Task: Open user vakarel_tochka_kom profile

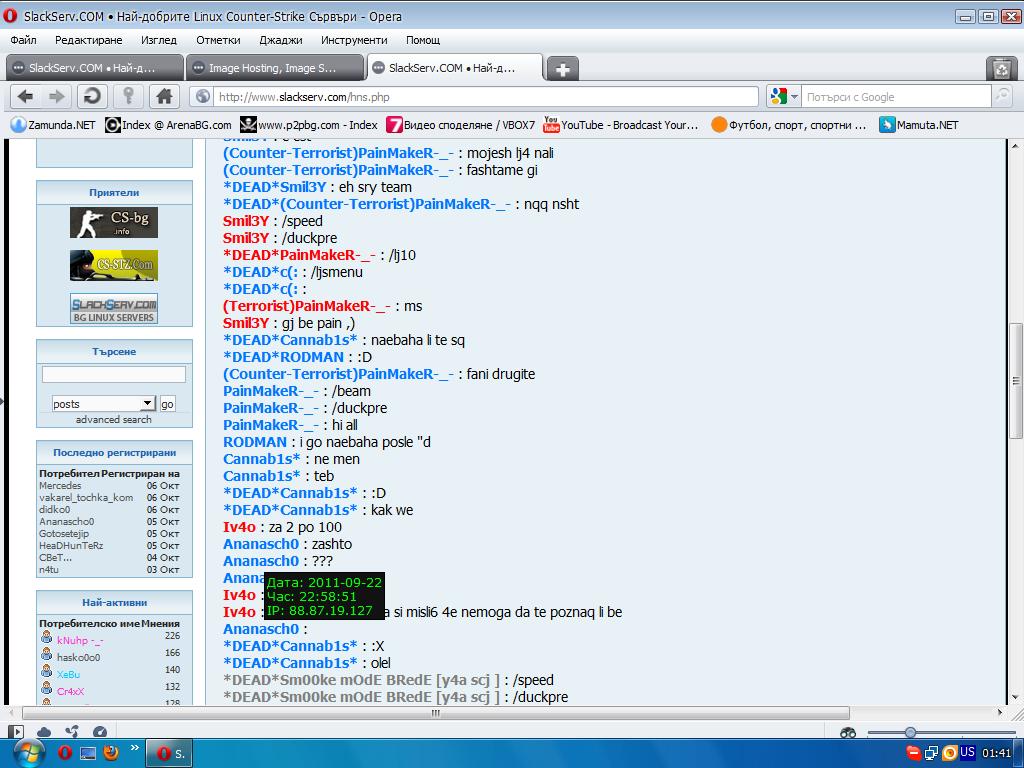Action: click(x=86, y=497)
